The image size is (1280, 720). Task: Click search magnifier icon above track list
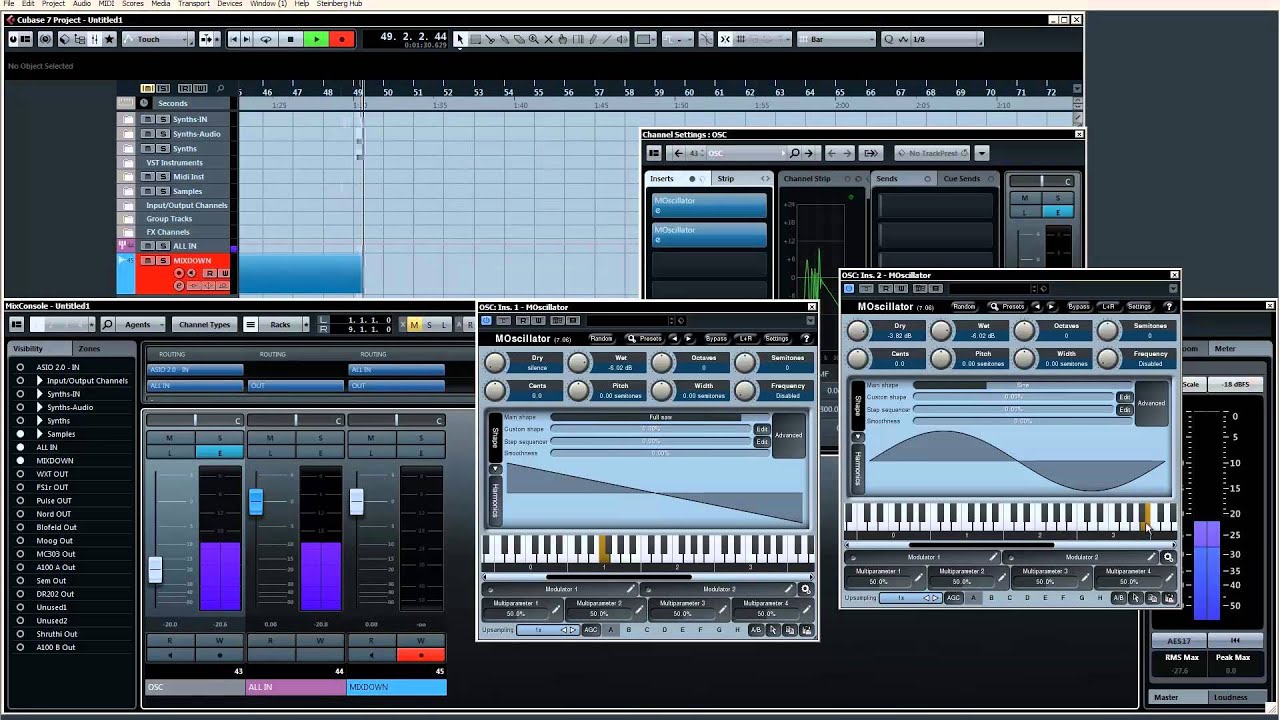221,88
